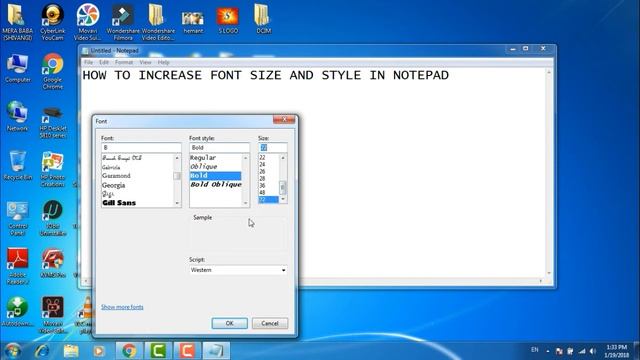
Task: Select Gill Sans in the font list
Action: (119, 203)
